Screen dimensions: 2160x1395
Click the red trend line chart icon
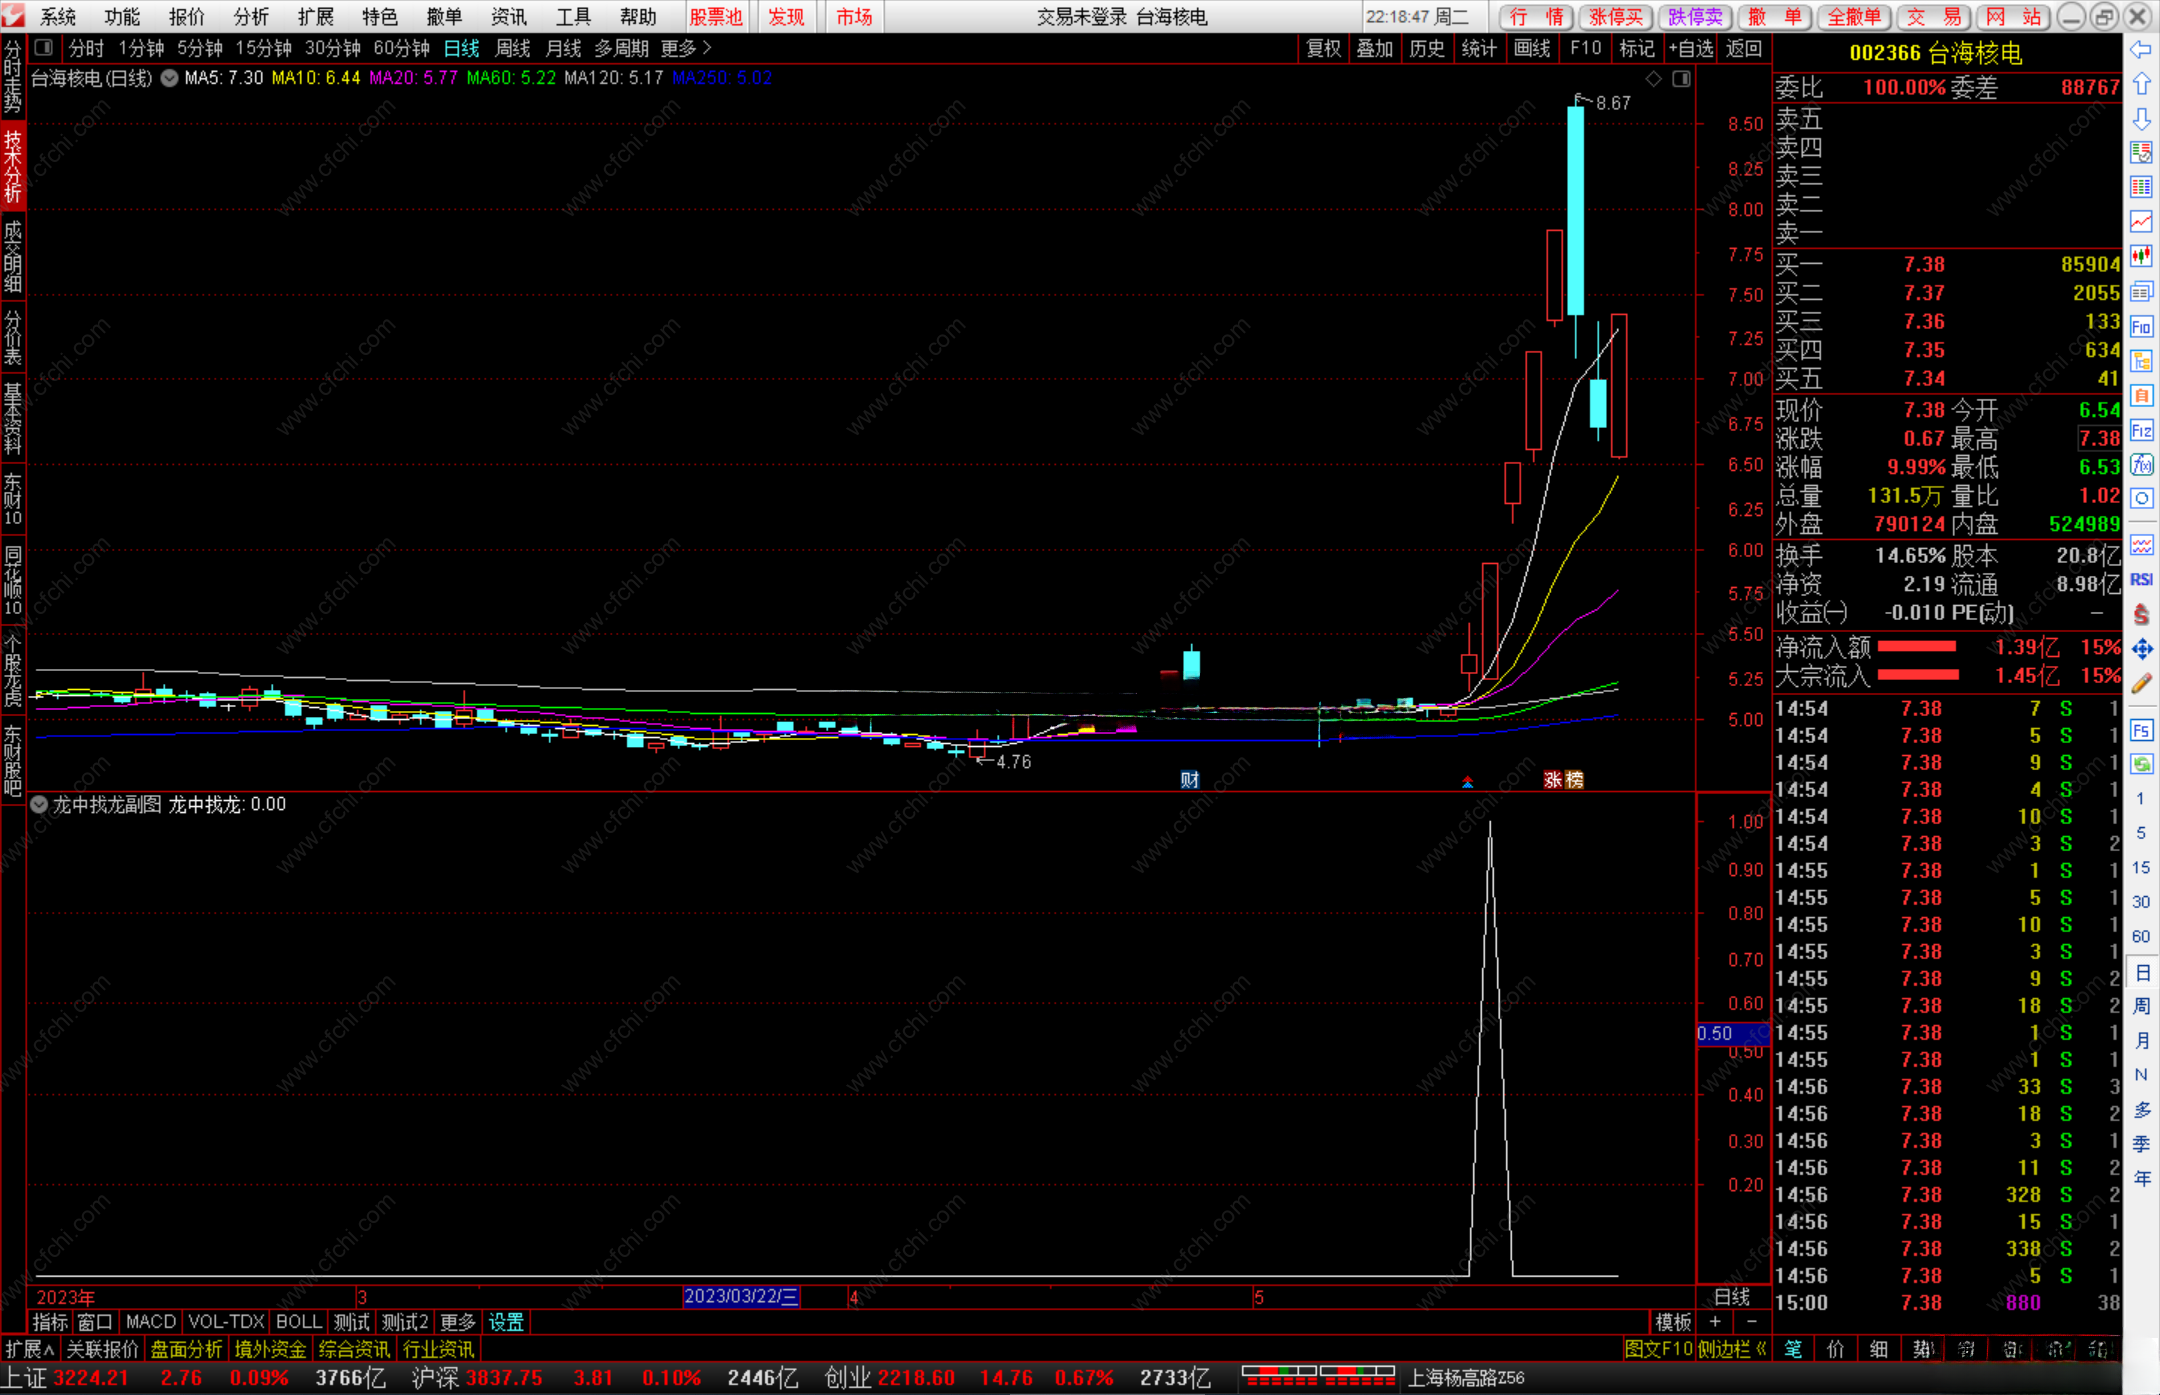coord(2141,222)
